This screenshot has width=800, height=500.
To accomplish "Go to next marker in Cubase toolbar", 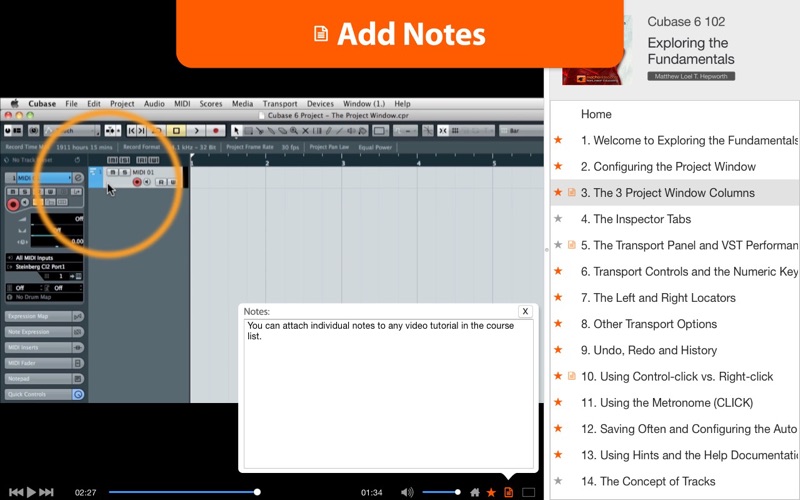I will pos(142,131).
